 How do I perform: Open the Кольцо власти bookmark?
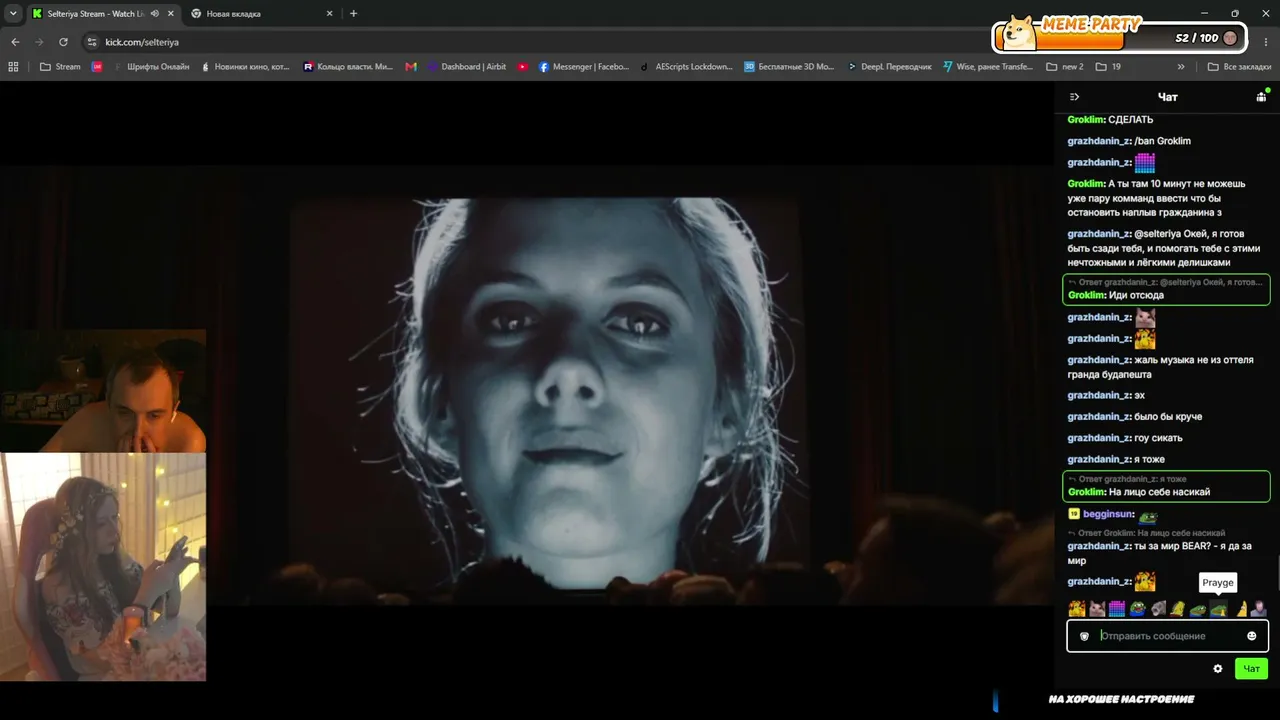pos(348,67)
